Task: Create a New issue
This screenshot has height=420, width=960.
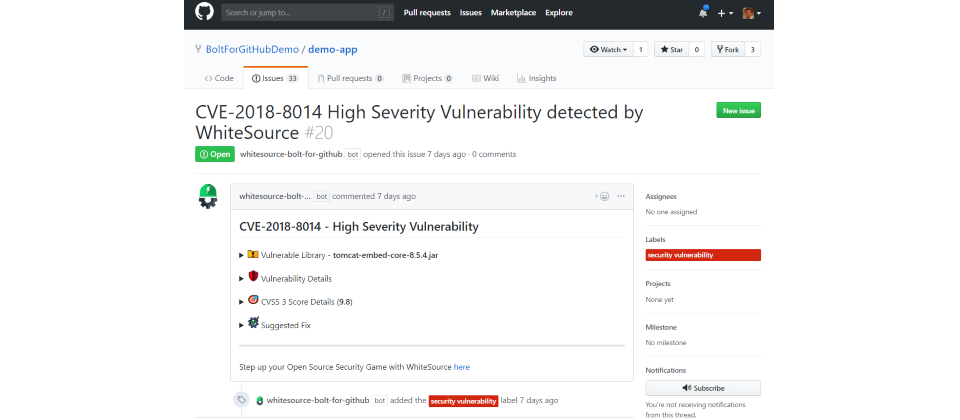Action: 738,110
